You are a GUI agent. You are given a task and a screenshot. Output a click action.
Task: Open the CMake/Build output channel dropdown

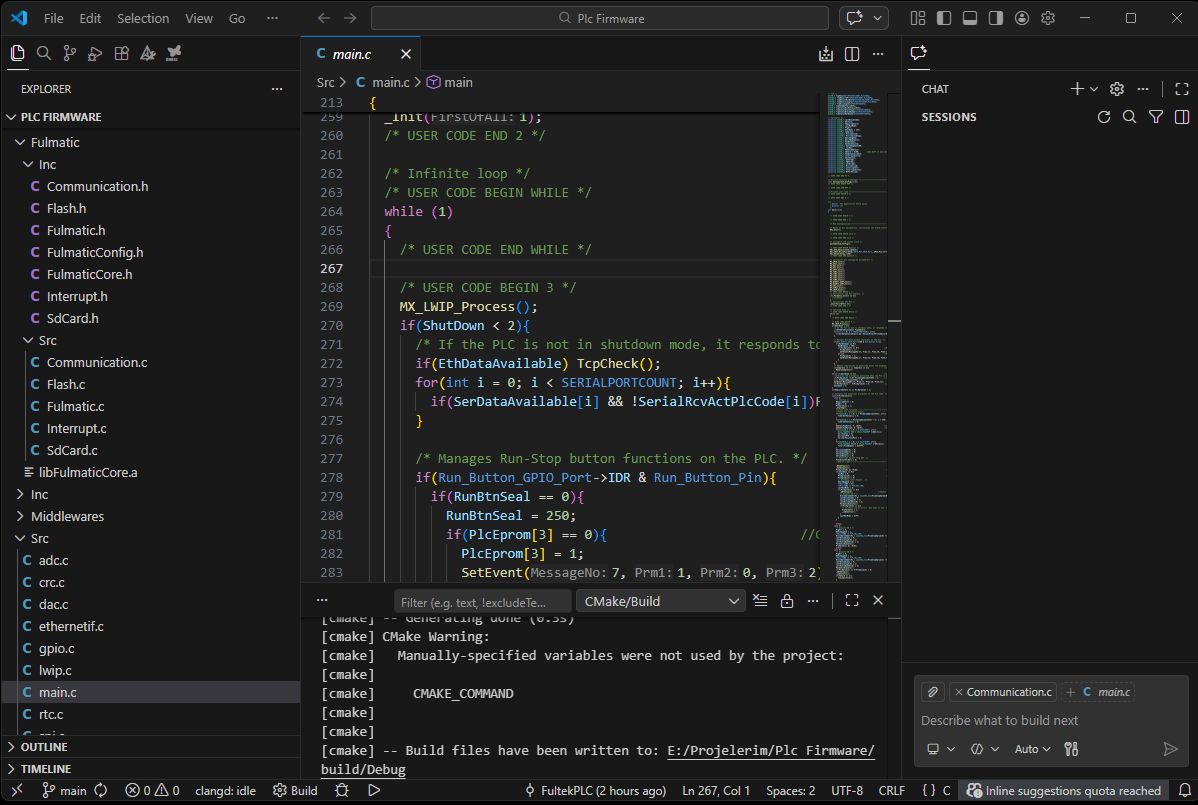[661, 601]
